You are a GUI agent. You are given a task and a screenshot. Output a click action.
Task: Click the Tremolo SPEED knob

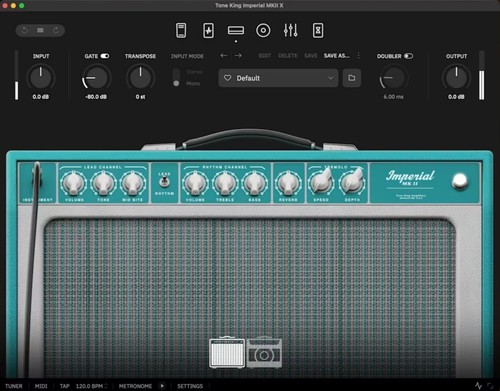321,182
